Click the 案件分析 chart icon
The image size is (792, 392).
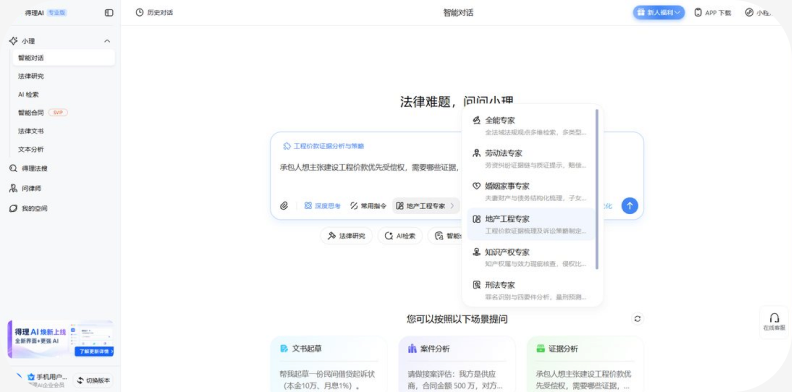[x=412, y=349]
